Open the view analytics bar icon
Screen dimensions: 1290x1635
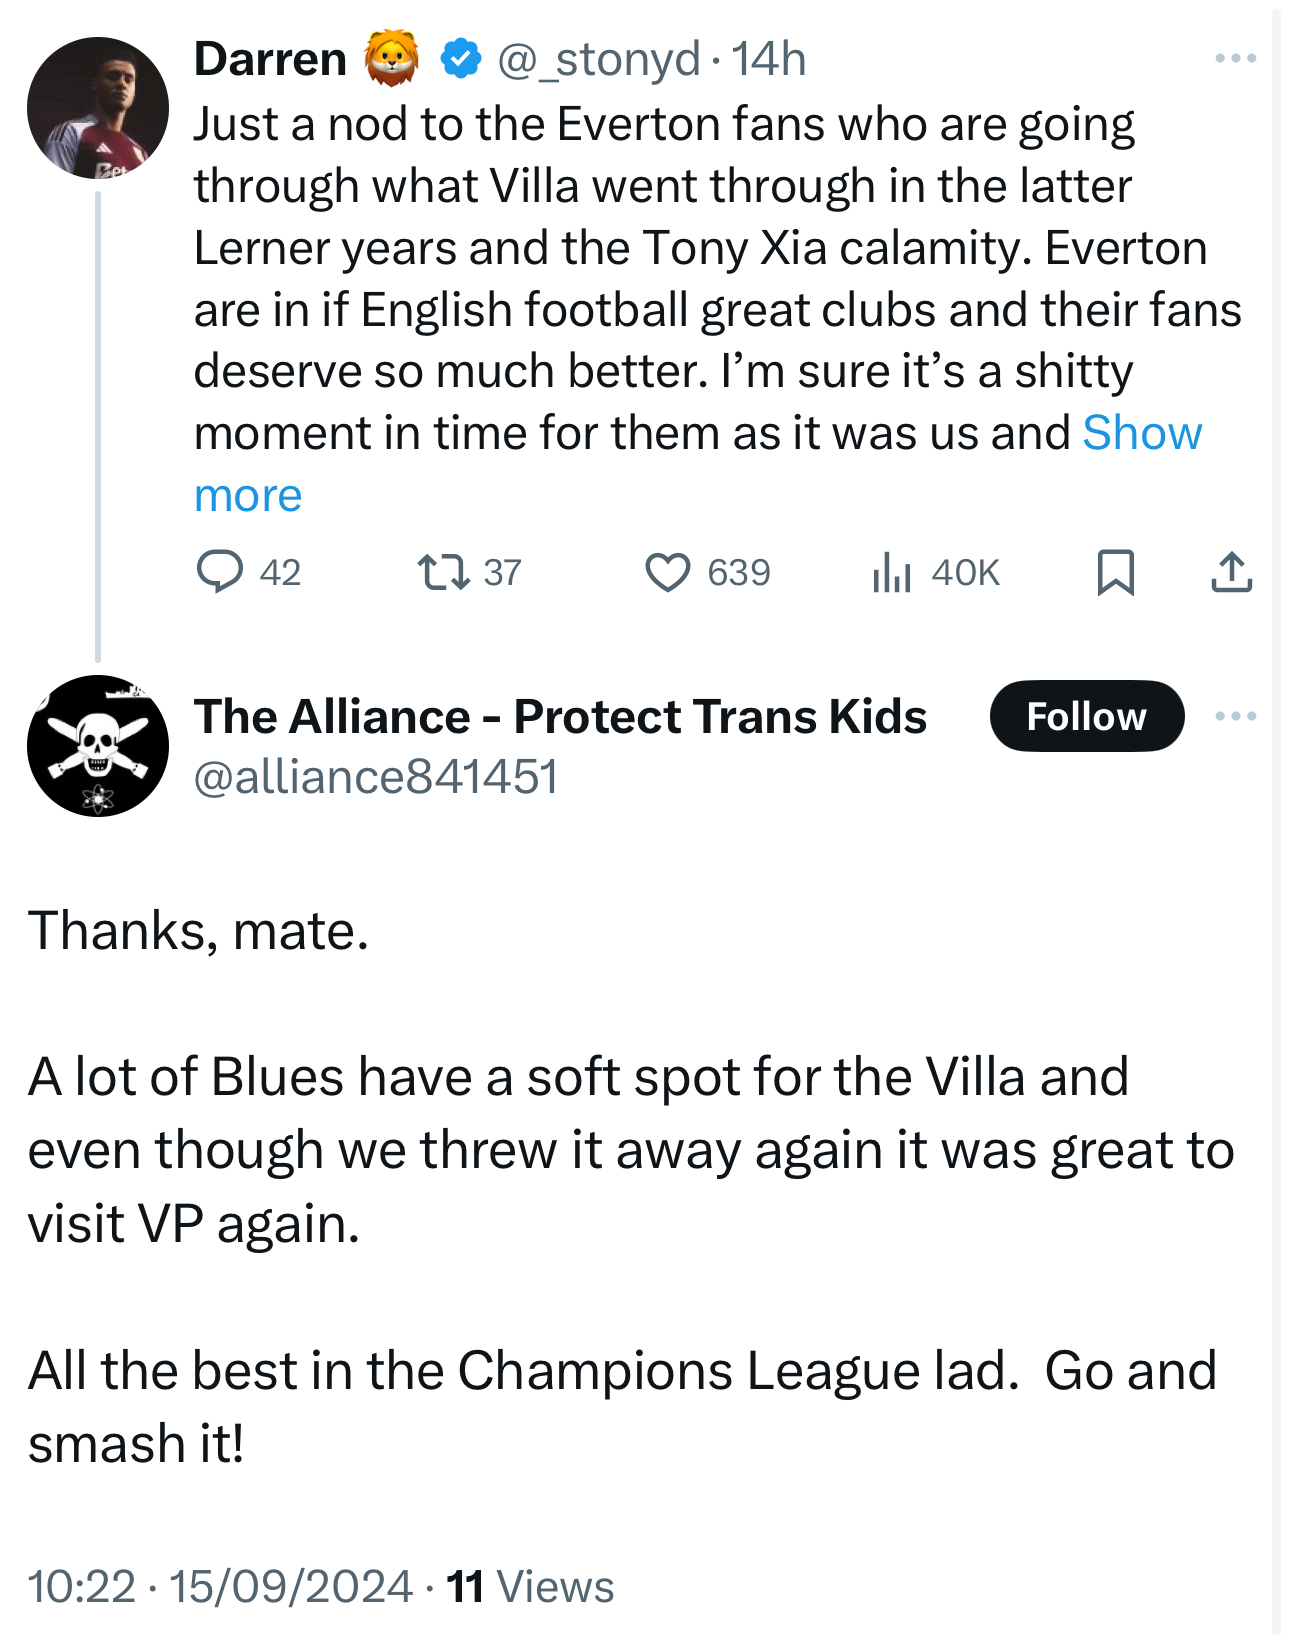click(891, 573)
